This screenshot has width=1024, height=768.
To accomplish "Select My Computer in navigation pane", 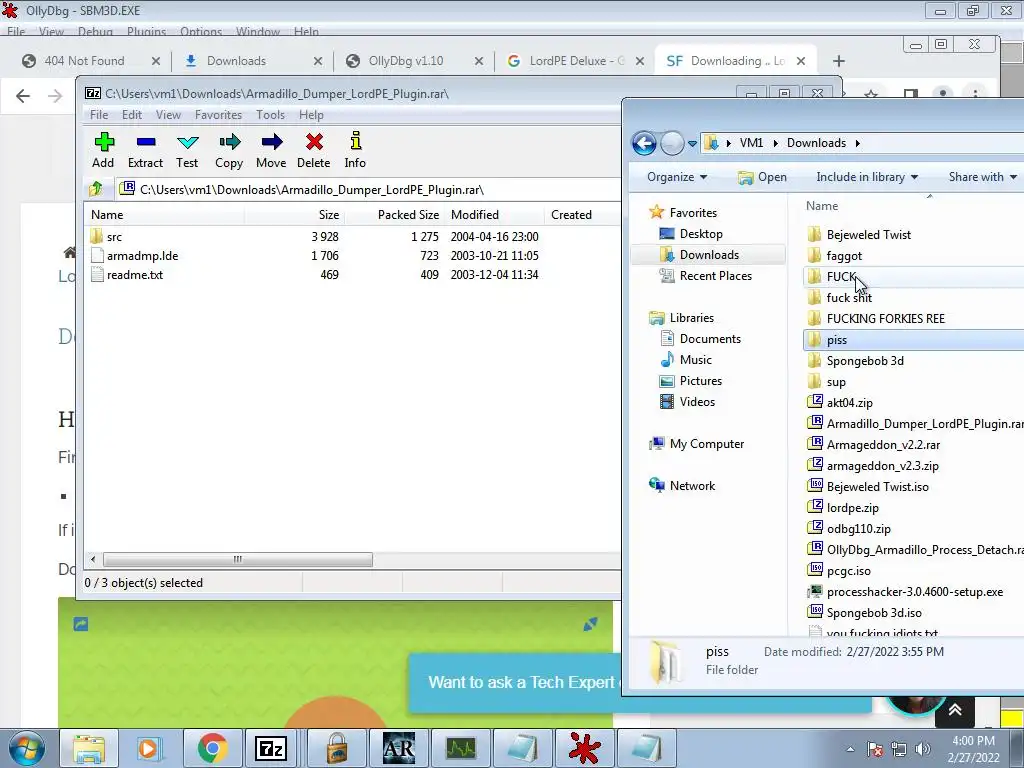I will pos(707,444).
